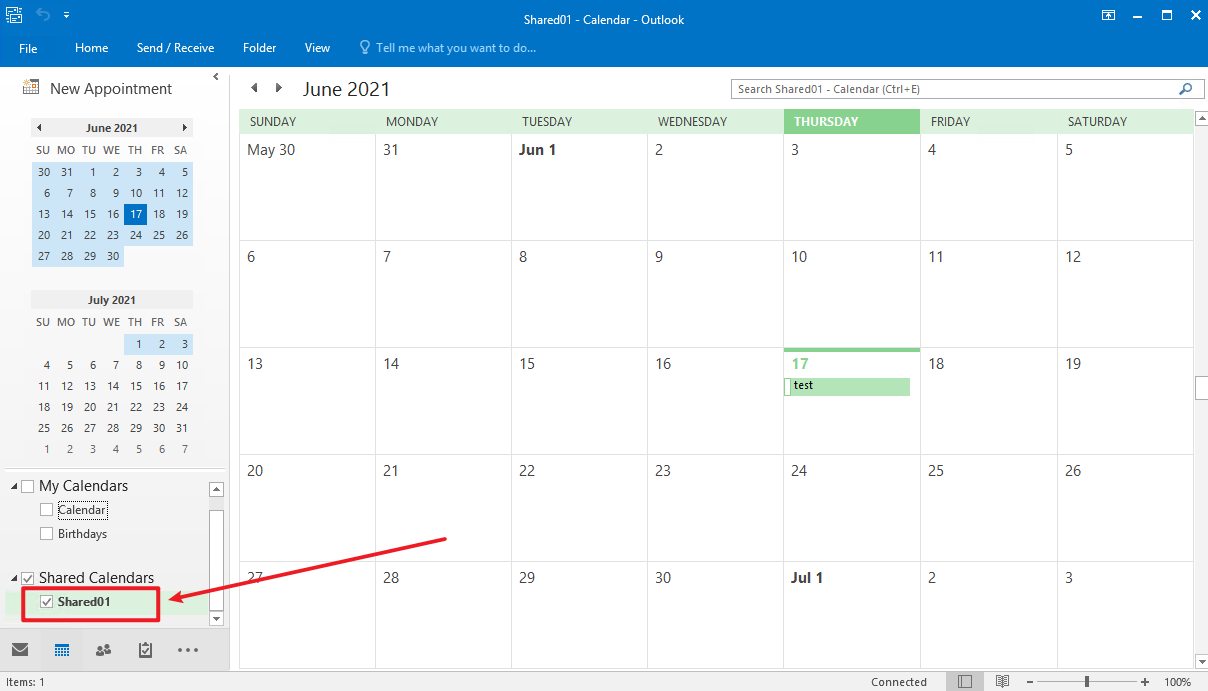The image size is (1208, 691).
Task: Select the May 30 day cell
Action: coord(307,187)
